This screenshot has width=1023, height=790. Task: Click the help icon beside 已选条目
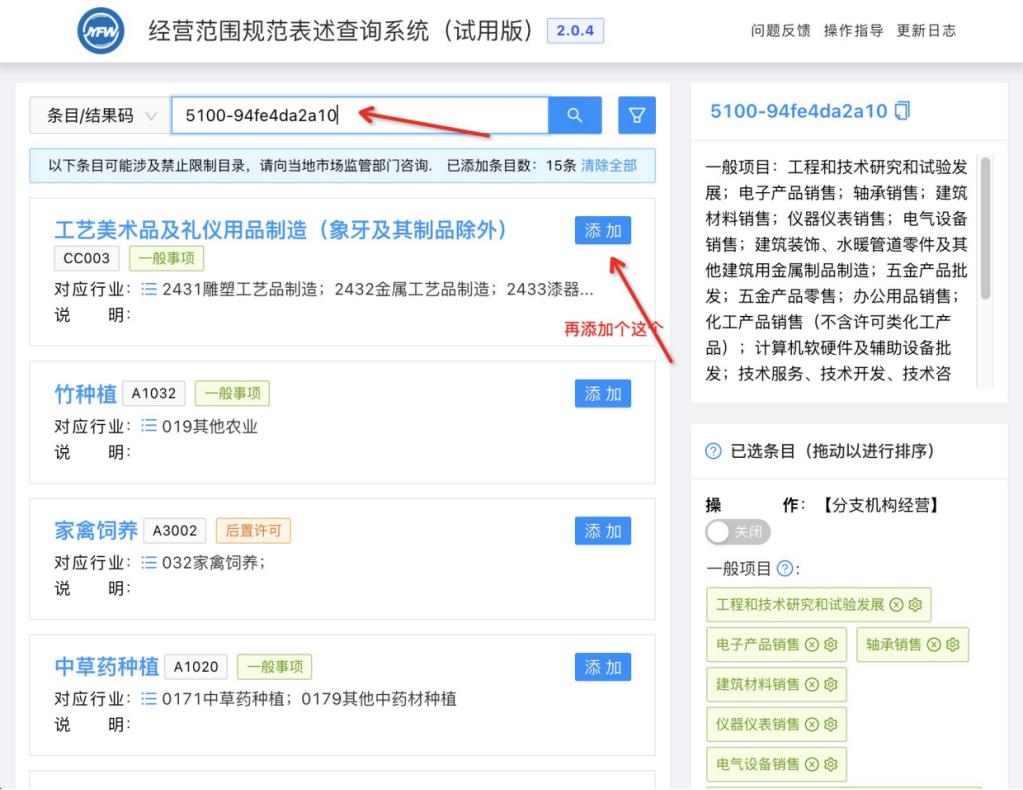click(x=713, y=451)
